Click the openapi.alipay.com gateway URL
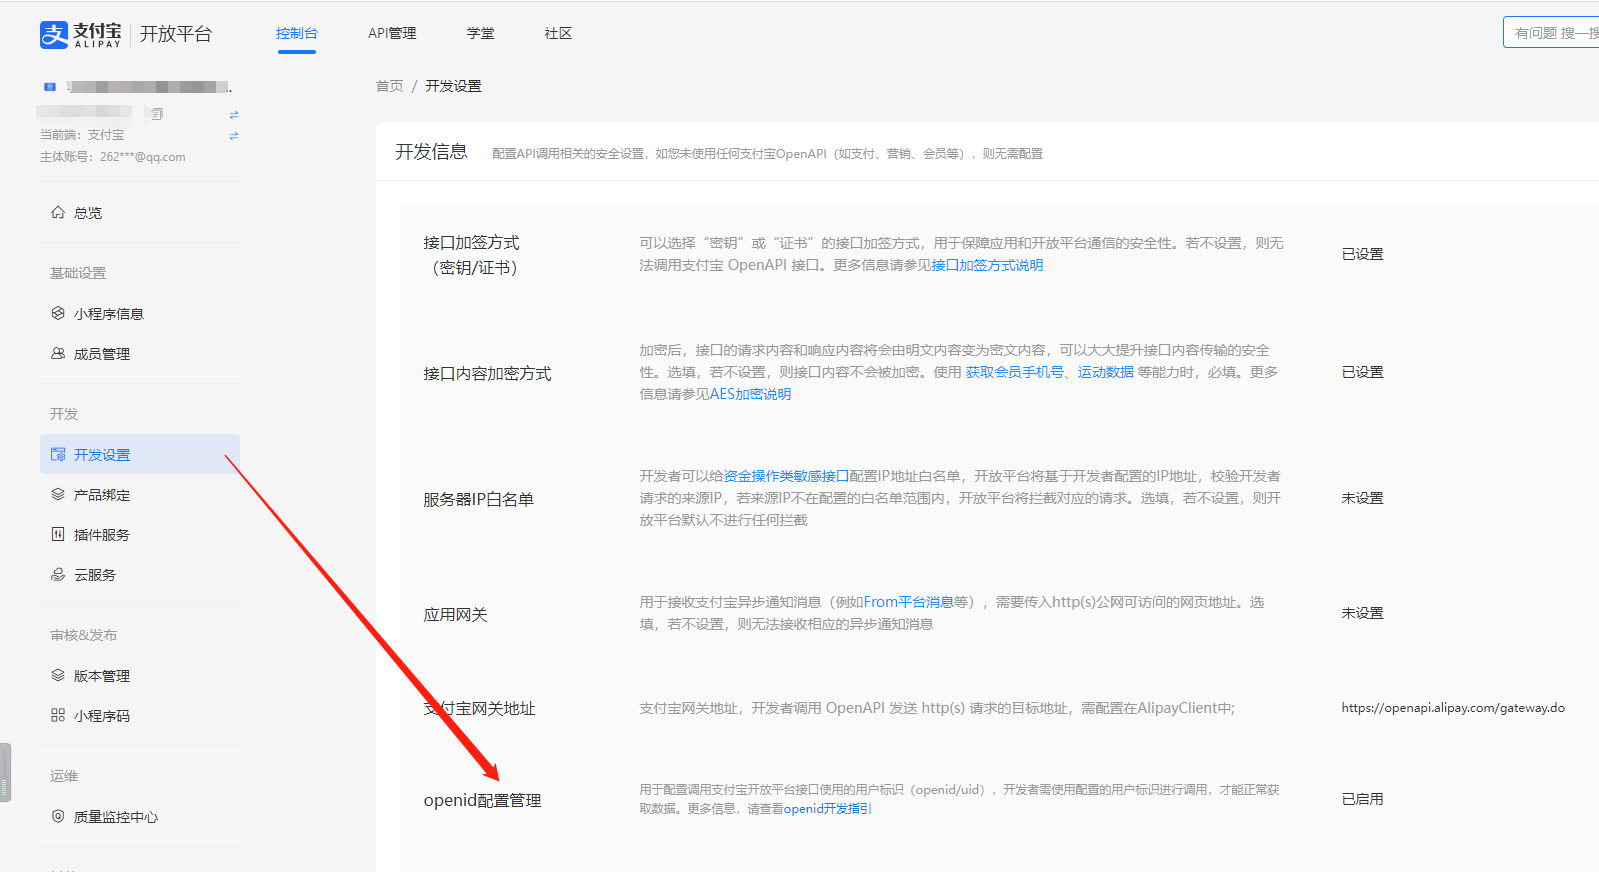Viewport: 1599px width, 872px height. tap(1453, 708)
